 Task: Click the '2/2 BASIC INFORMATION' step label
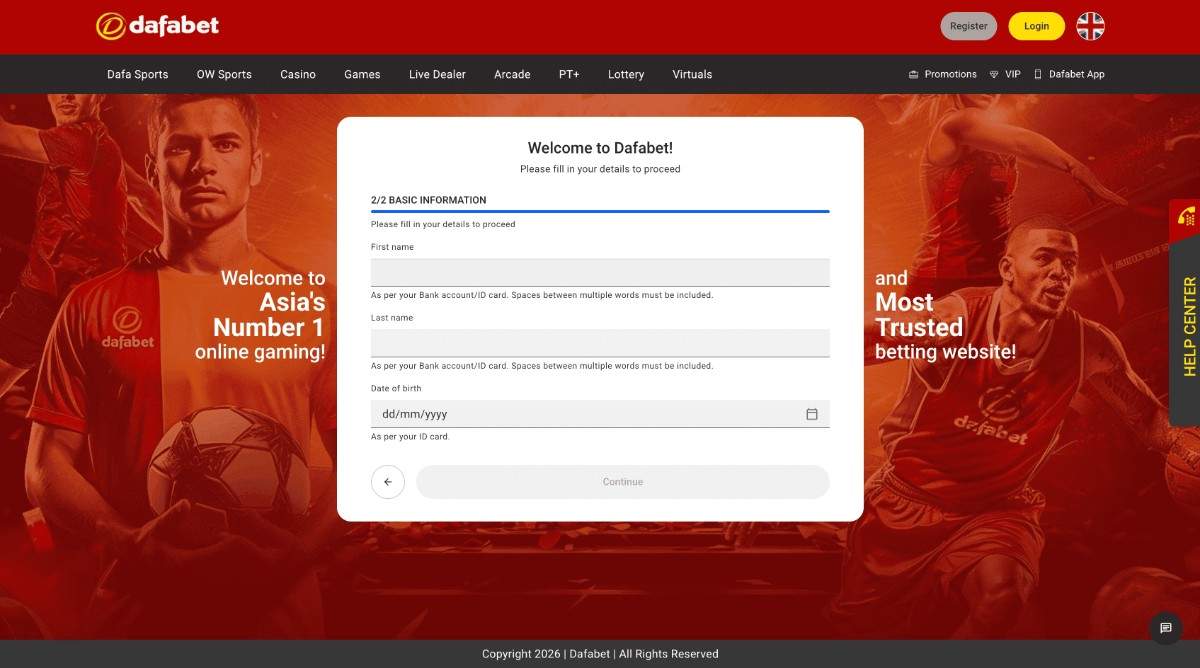pyautogui.click(x=429, y=200)
